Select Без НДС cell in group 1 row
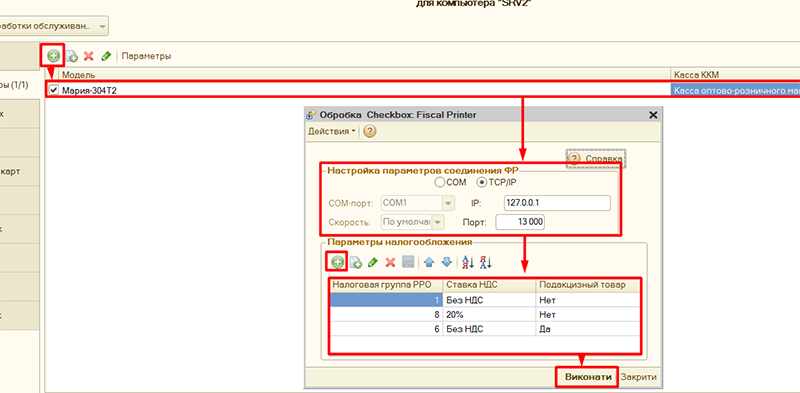Viewport: 800px width, 393px height. (x=490, y=300)
